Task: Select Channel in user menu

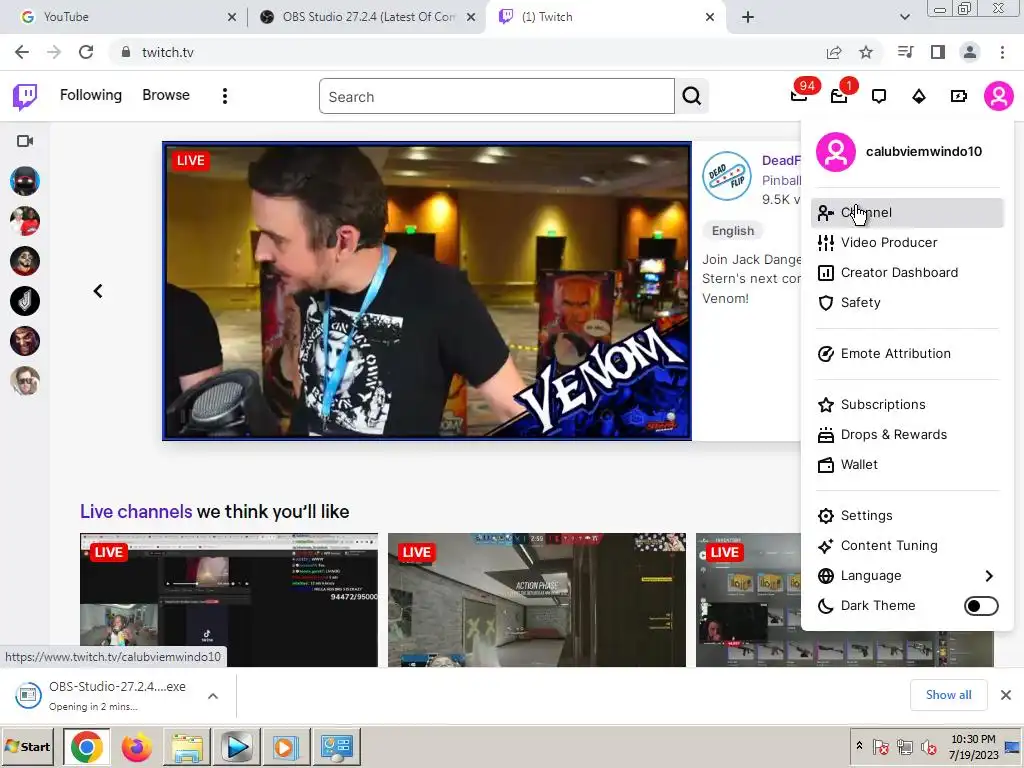Action: coord(907,212)
